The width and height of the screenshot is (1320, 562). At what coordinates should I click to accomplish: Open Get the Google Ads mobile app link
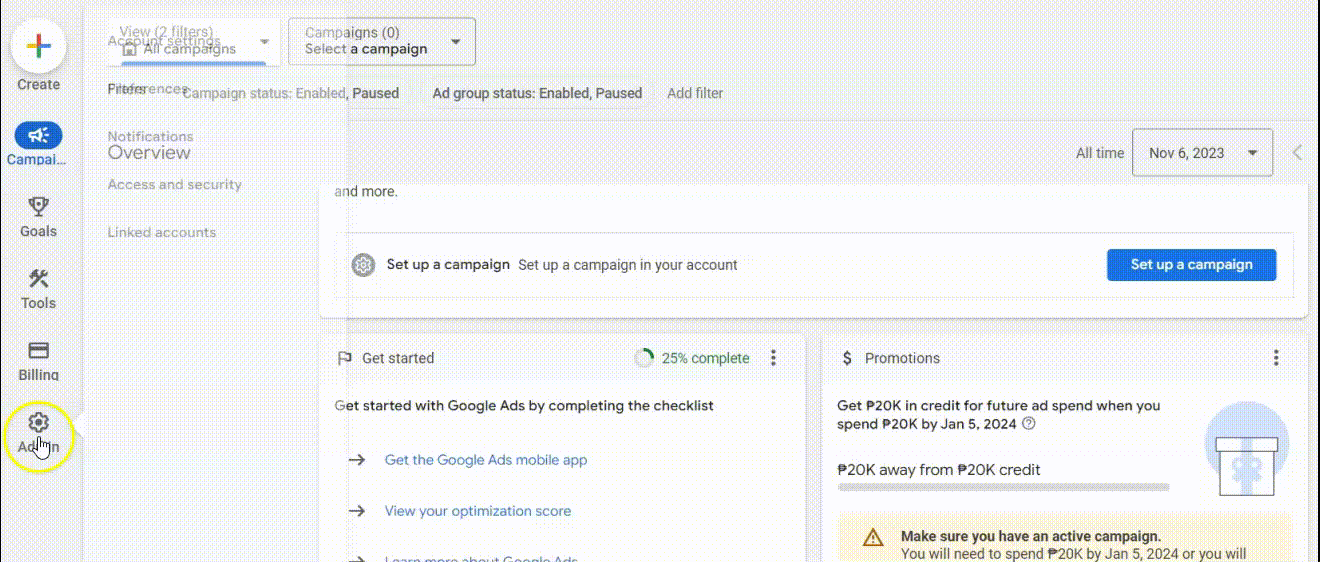(485, 460)
